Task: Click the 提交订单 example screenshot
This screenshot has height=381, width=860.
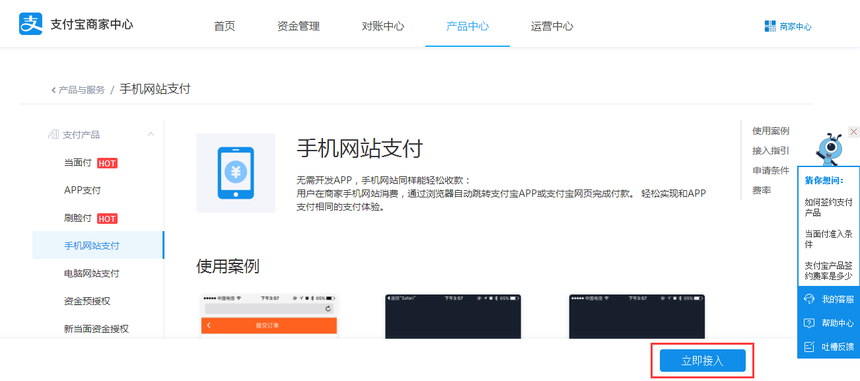Action: tap(269, 316)
